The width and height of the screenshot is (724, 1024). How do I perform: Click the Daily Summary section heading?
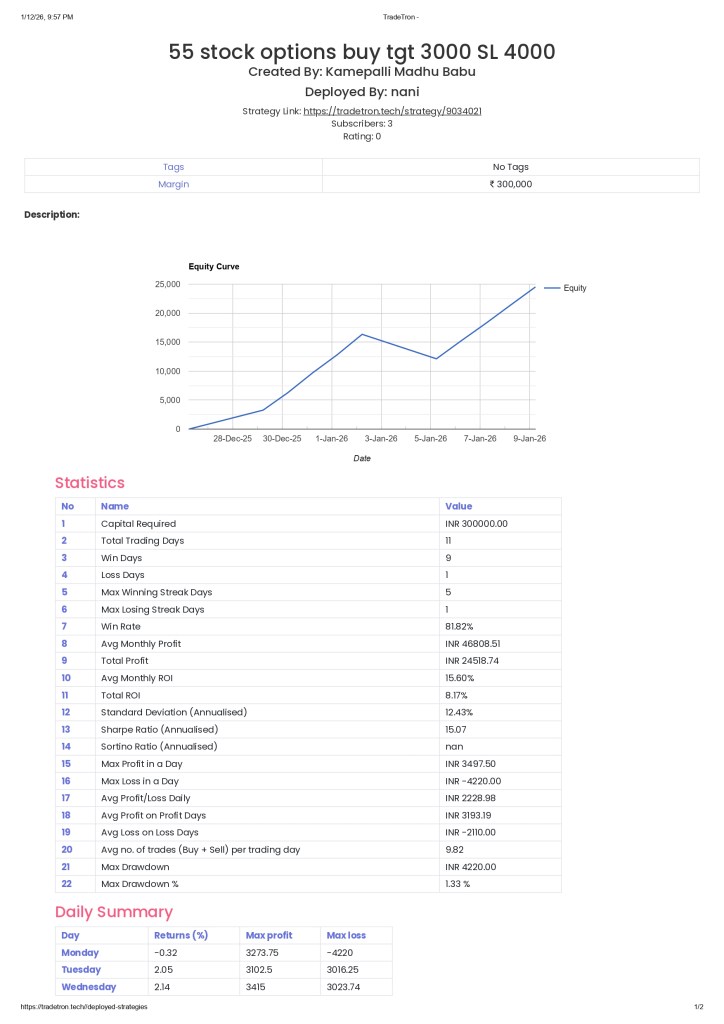click(x=114, y=912)
